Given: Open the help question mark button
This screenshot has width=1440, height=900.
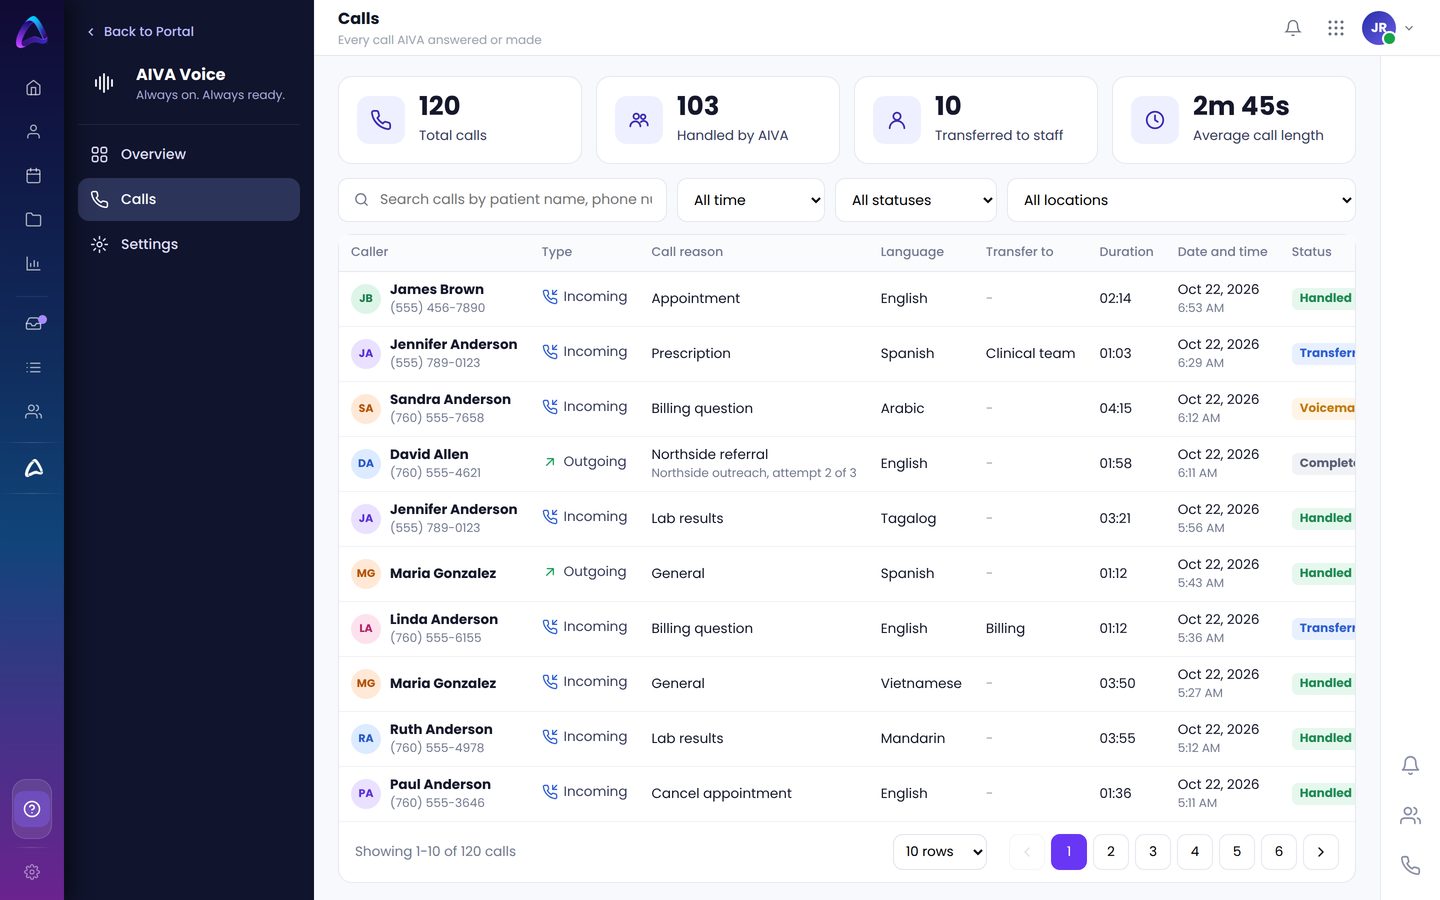Looking at the screenshot, I should point(32,809).
